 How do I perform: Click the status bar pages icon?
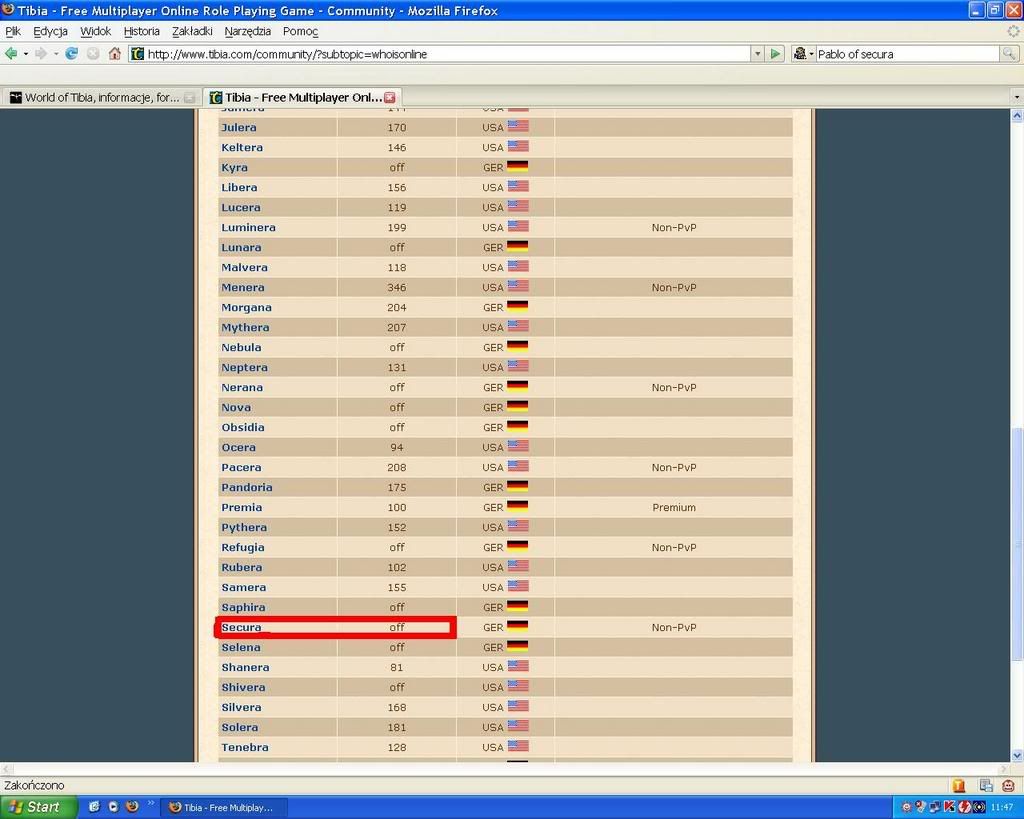(985, 785)
